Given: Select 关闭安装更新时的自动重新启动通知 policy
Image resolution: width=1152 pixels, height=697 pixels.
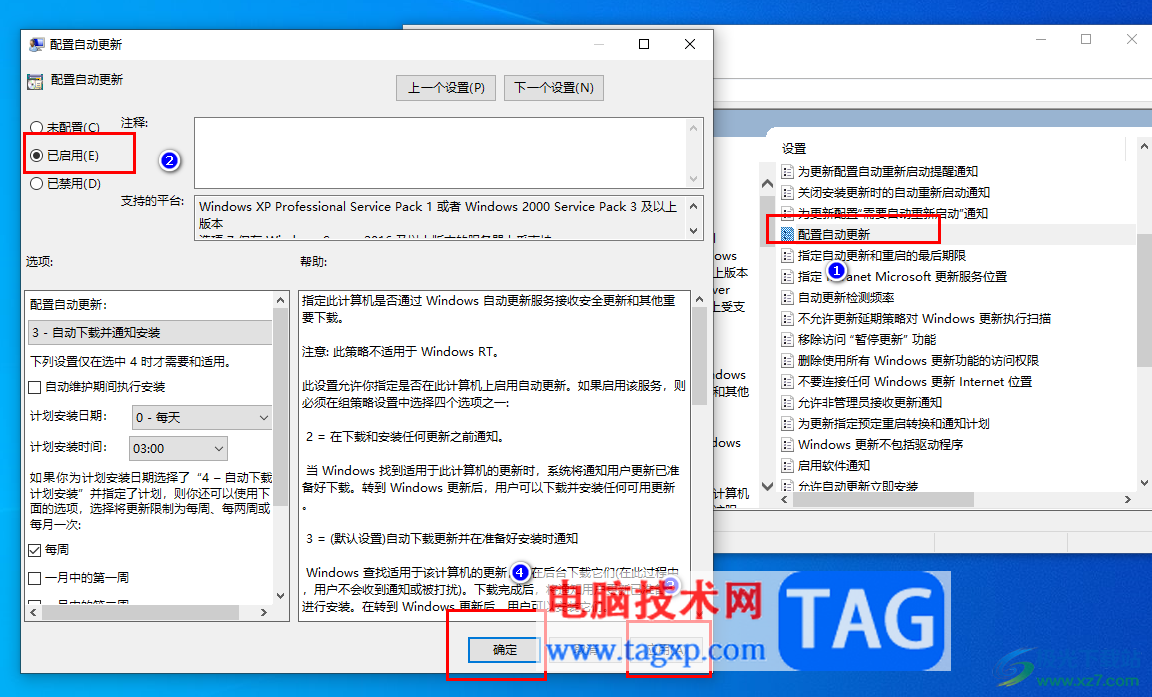Looking at the screenshot, I should pyautogui.click(x=893, y=192).
